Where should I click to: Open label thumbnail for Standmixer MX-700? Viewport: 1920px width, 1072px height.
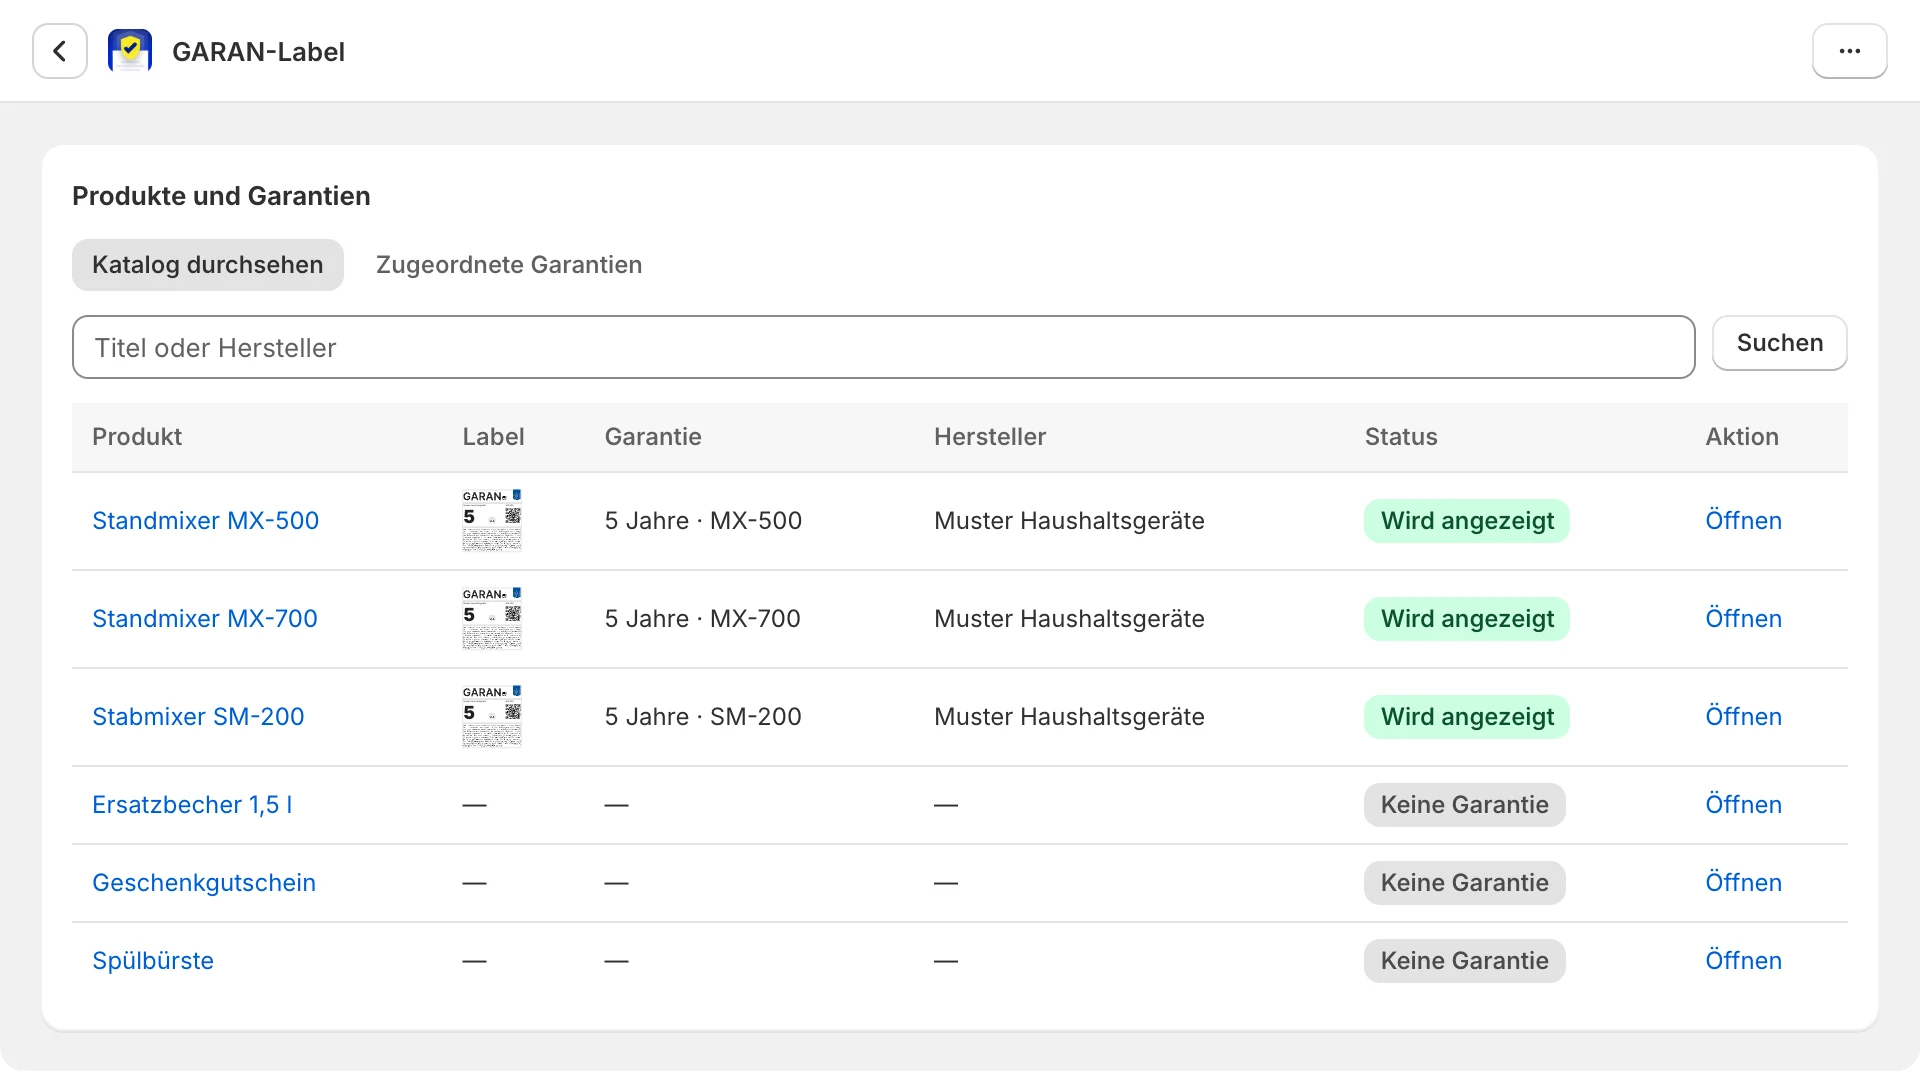click(x=492, y=618)
